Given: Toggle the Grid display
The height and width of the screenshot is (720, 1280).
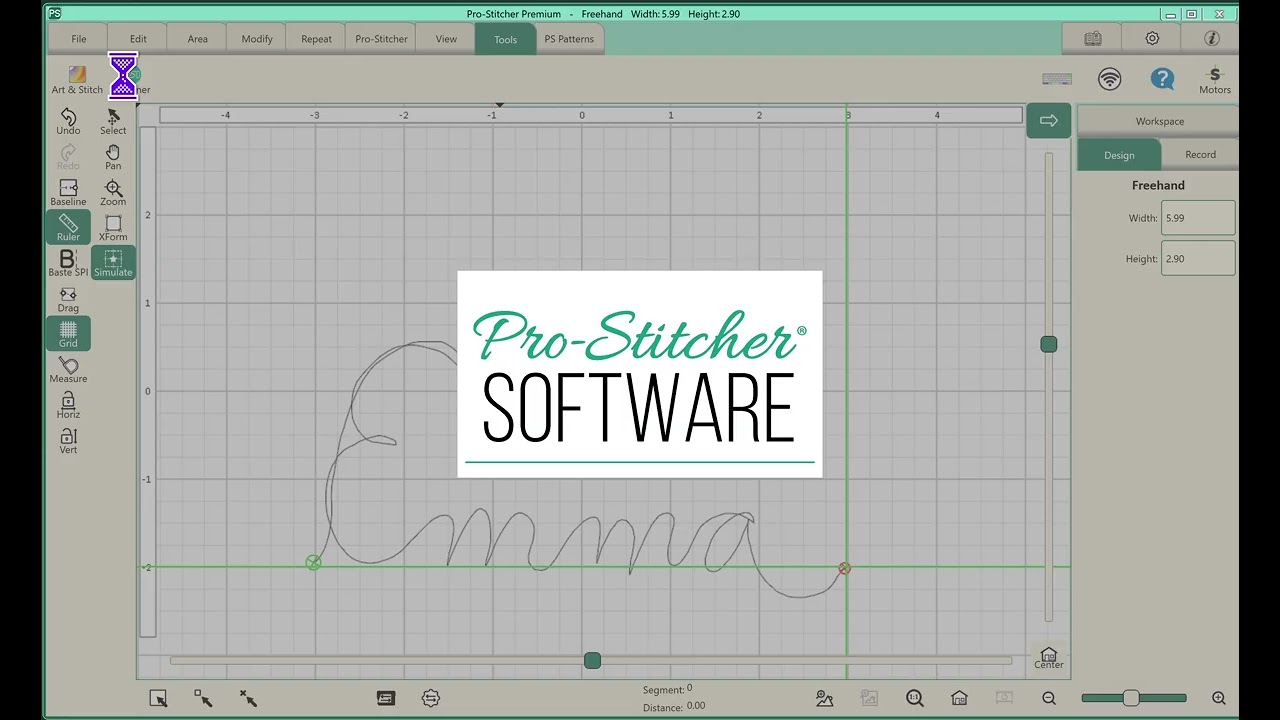Looking at the screenshot, I should pos(68,334).
